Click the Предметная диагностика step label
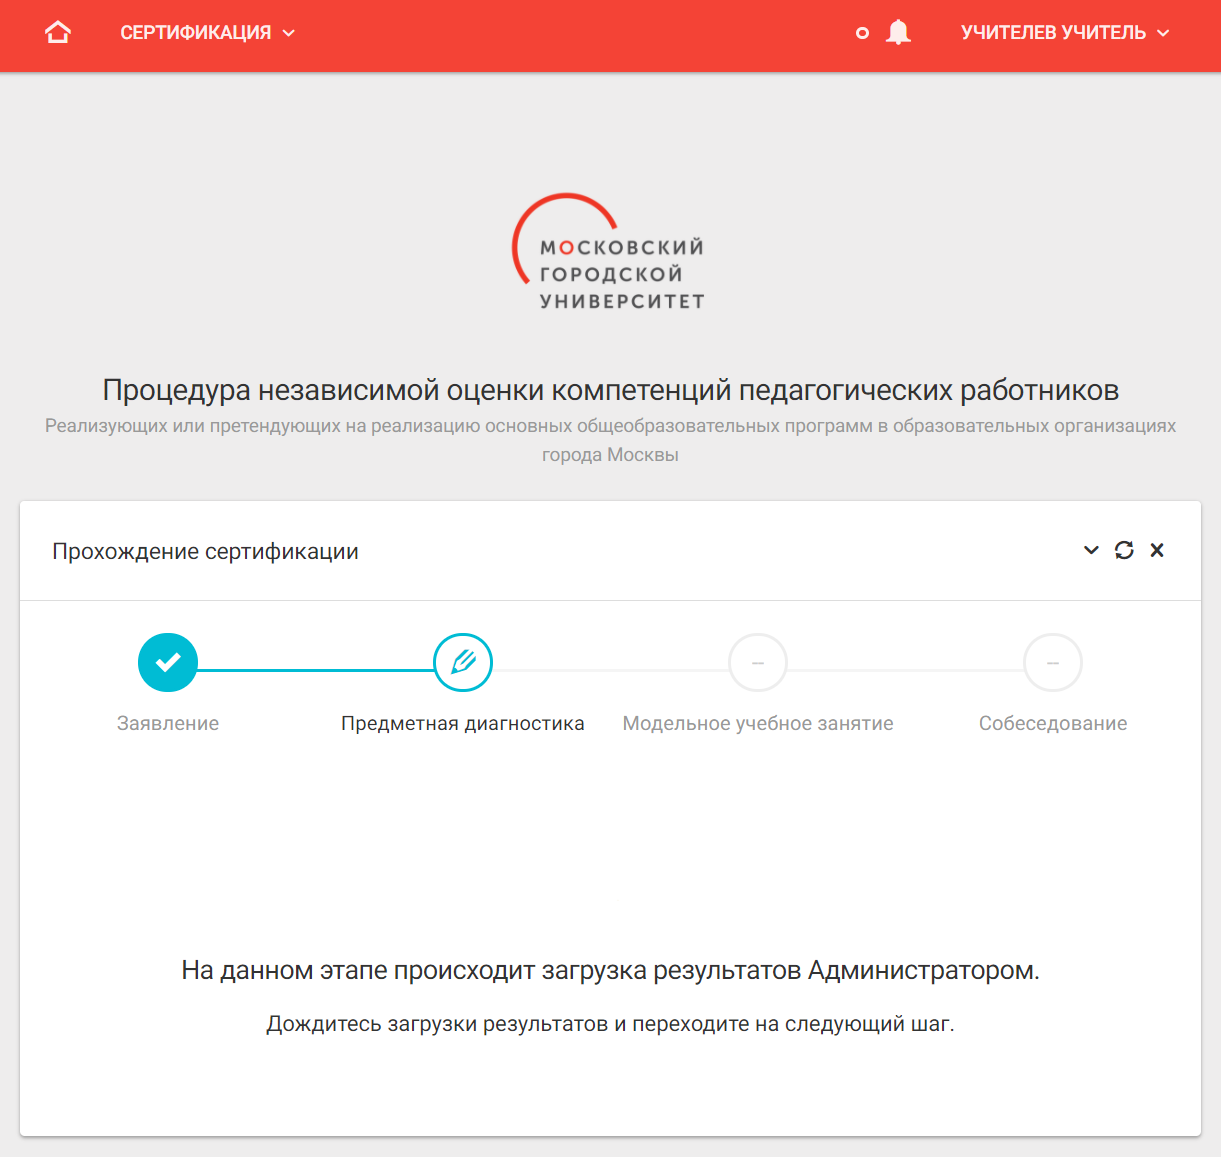Screen dimensions: 1222x1158 coord(463,723)
